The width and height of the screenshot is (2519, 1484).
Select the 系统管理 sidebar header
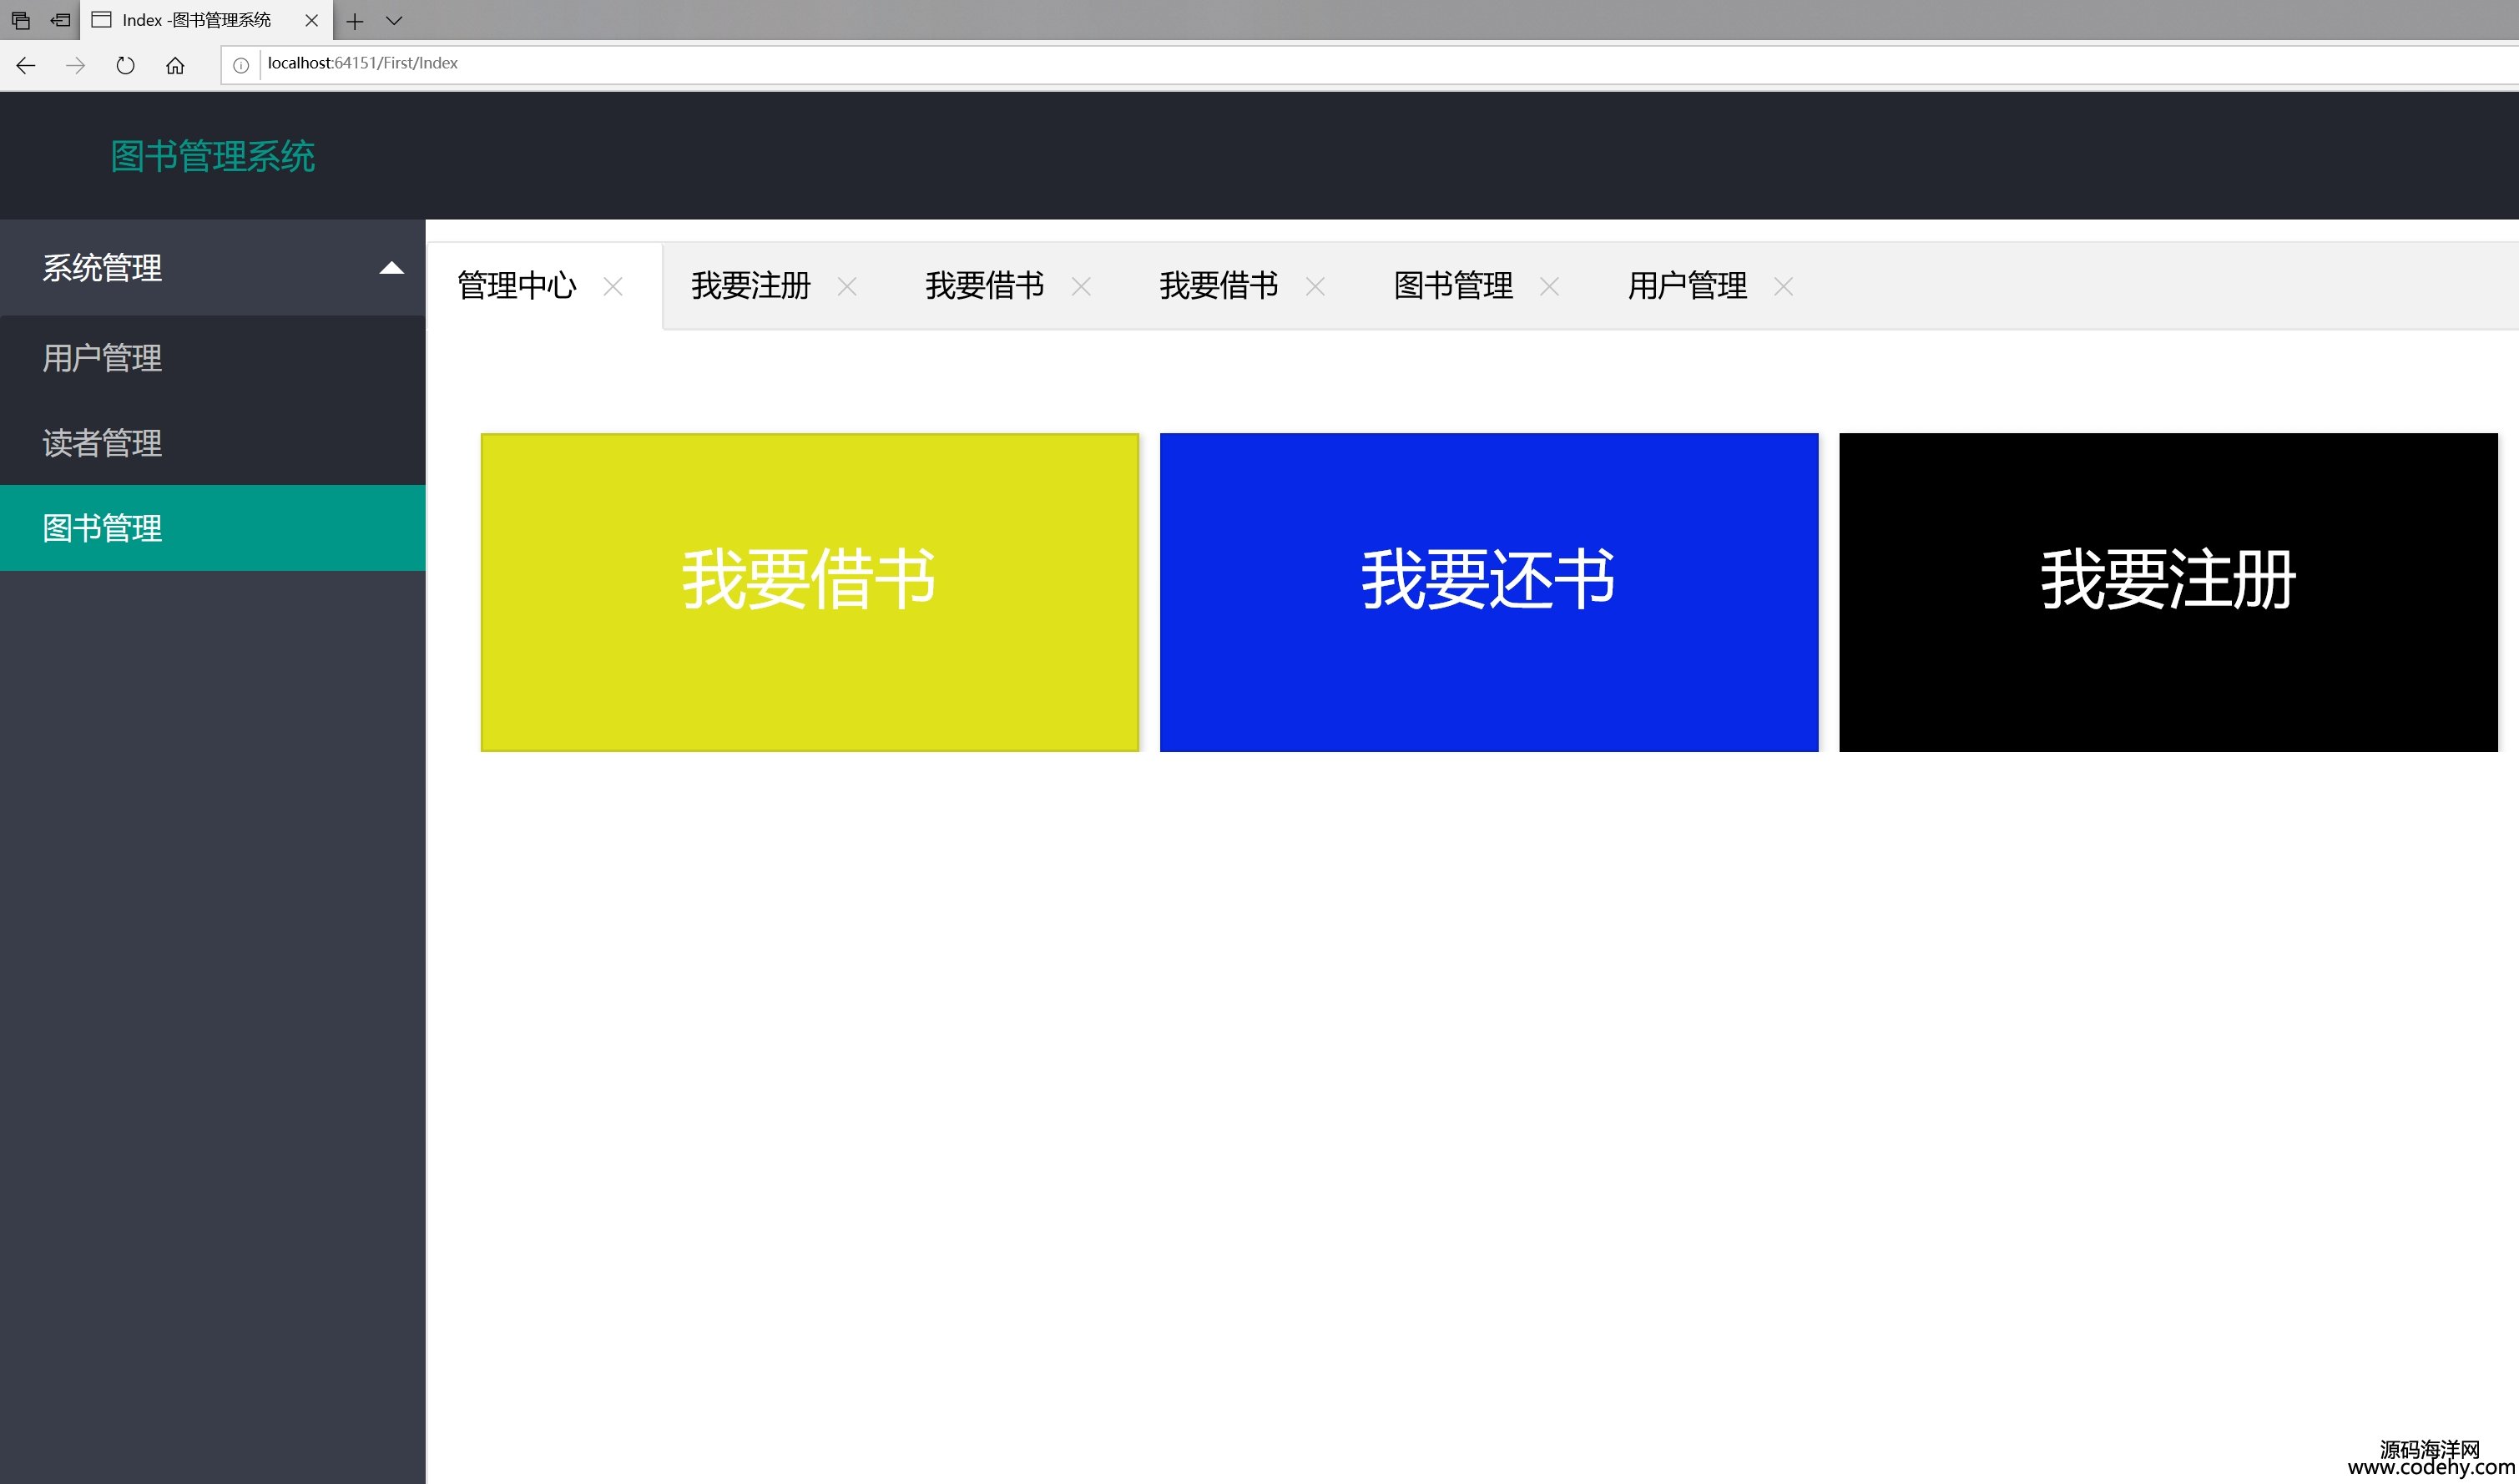(x=212, y=268)
